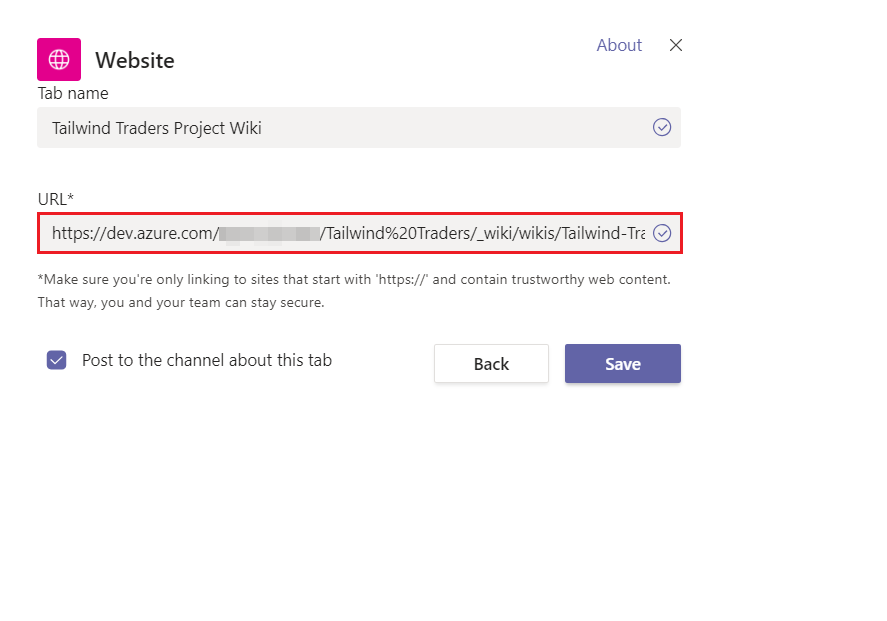Click the URL input field

[x=360, y=233]
